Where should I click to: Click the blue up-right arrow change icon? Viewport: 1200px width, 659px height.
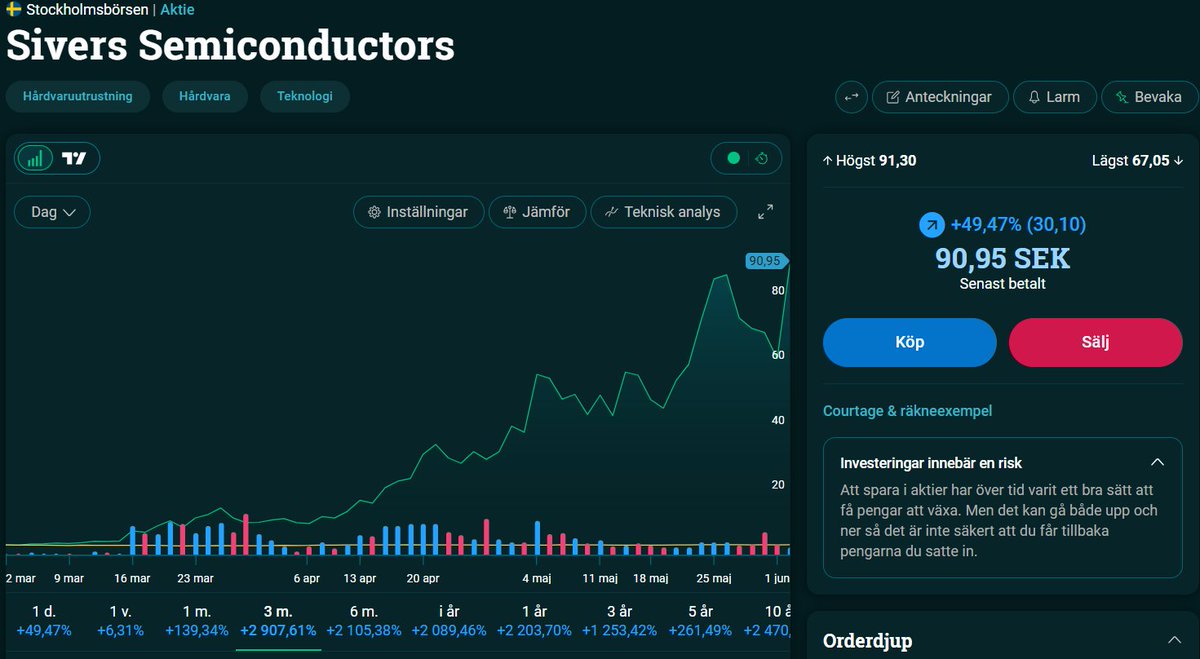click(931, 225)
